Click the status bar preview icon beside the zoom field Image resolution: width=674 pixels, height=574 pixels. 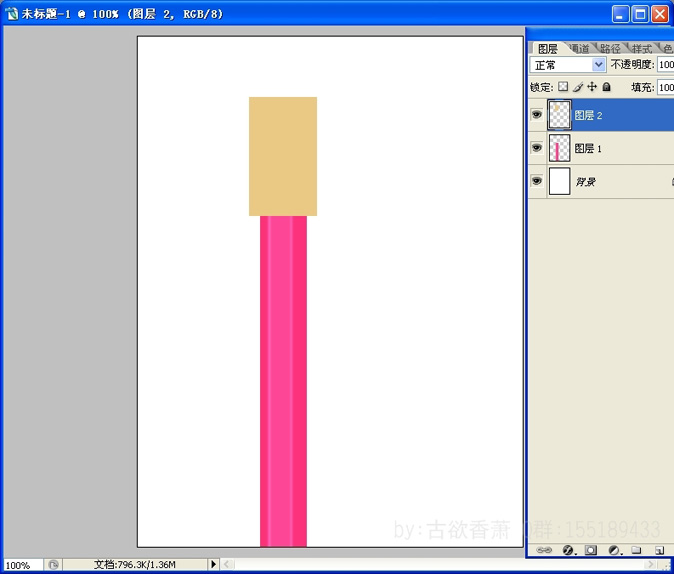[x=53, y=564]
